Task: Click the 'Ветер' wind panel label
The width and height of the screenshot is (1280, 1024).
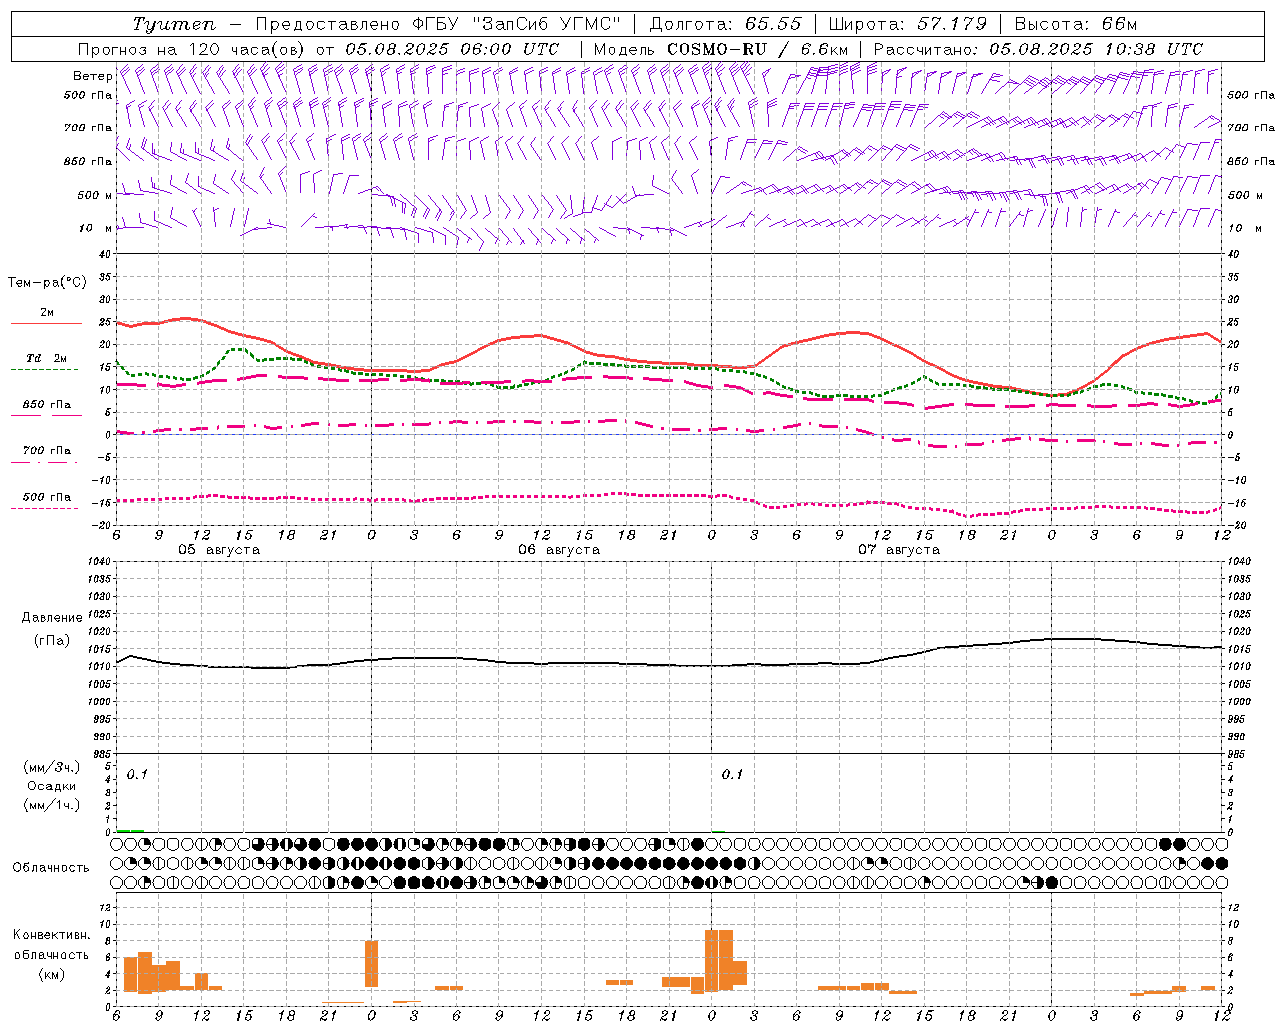Action: 93,76
